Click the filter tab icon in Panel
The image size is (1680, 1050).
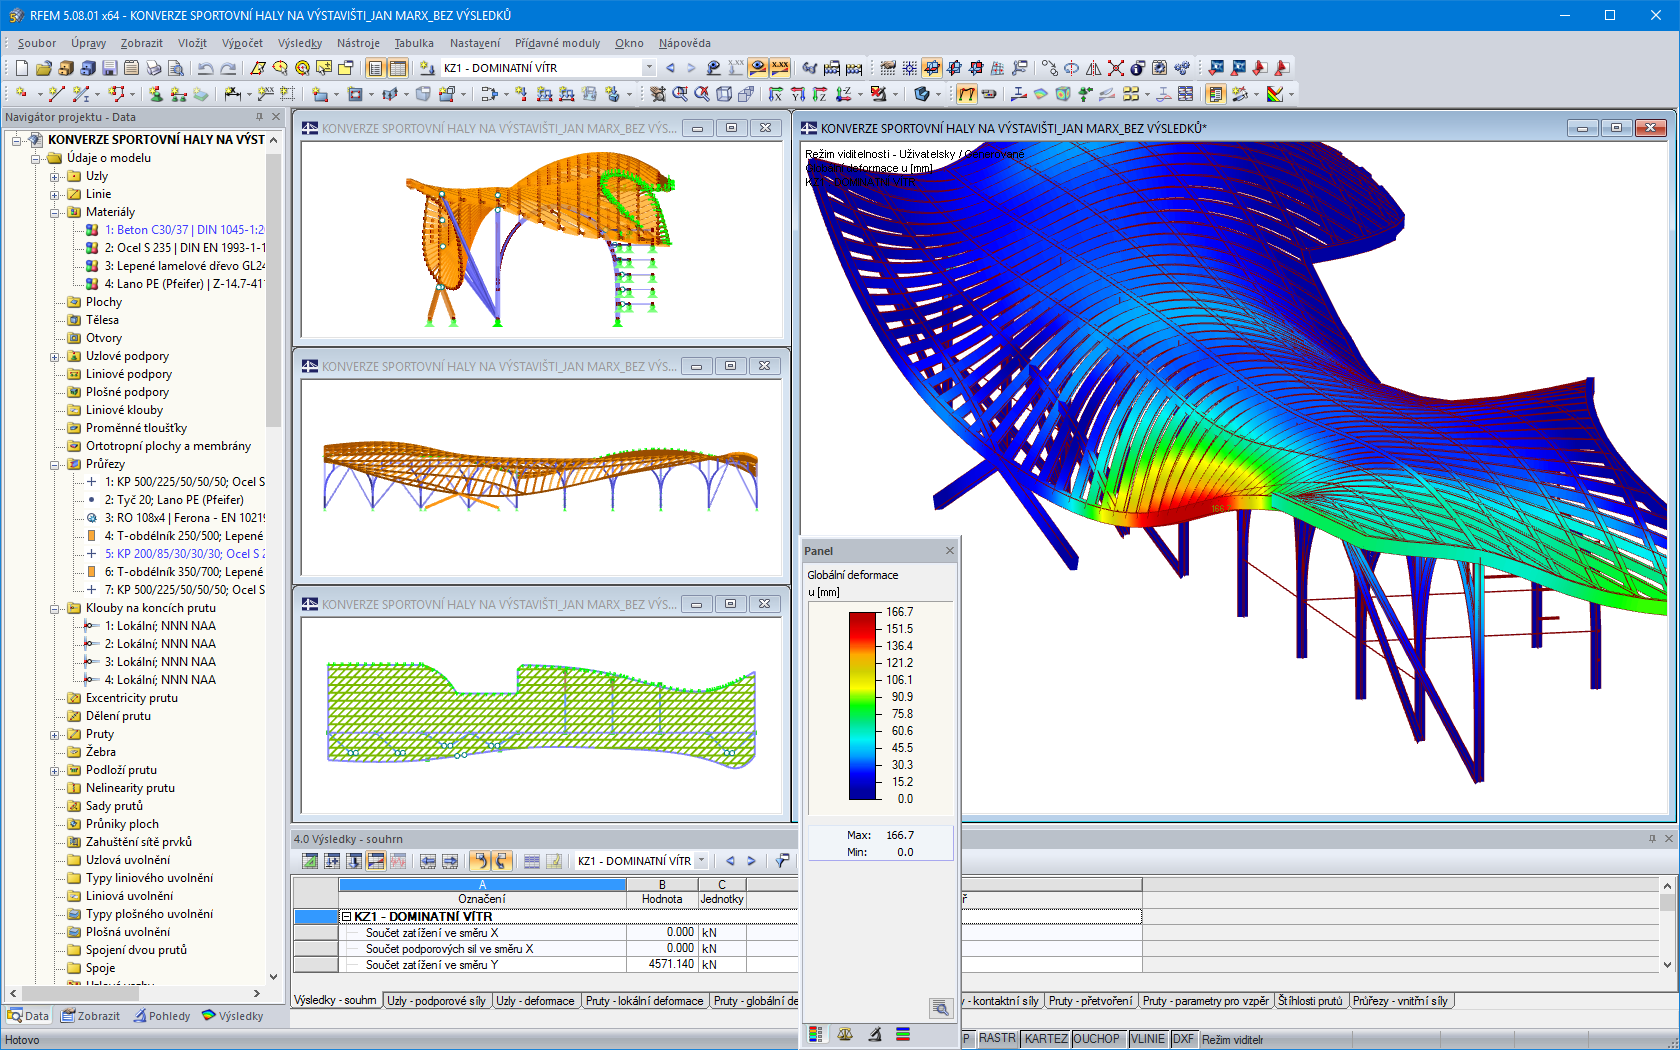tap(874, 1034)
